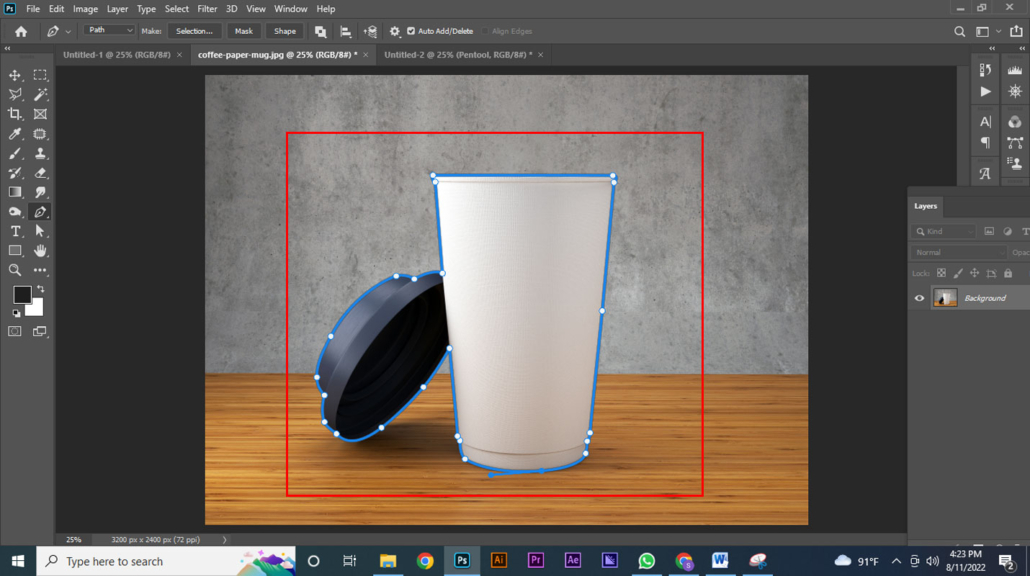Select the Eraser tool
The height and width of the screenshot is (576, 1030).
click(x=40, y=173)
